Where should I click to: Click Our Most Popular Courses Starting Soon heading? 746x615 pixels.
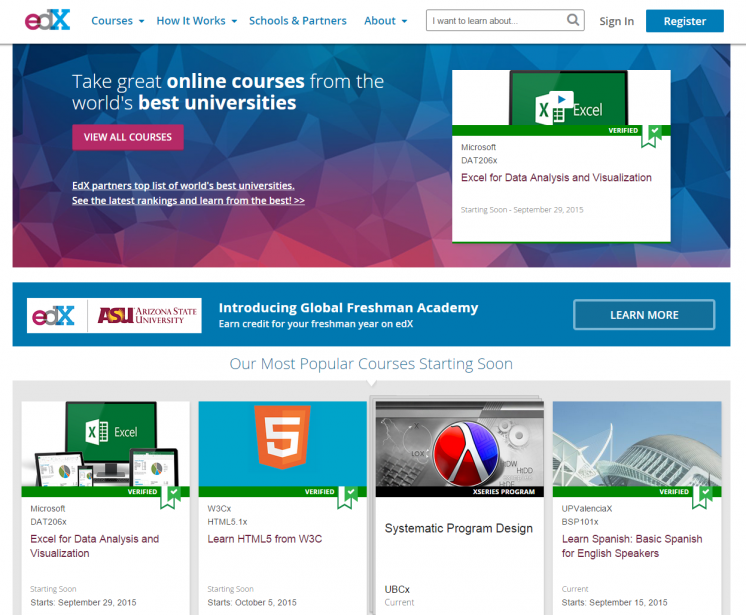371,364
